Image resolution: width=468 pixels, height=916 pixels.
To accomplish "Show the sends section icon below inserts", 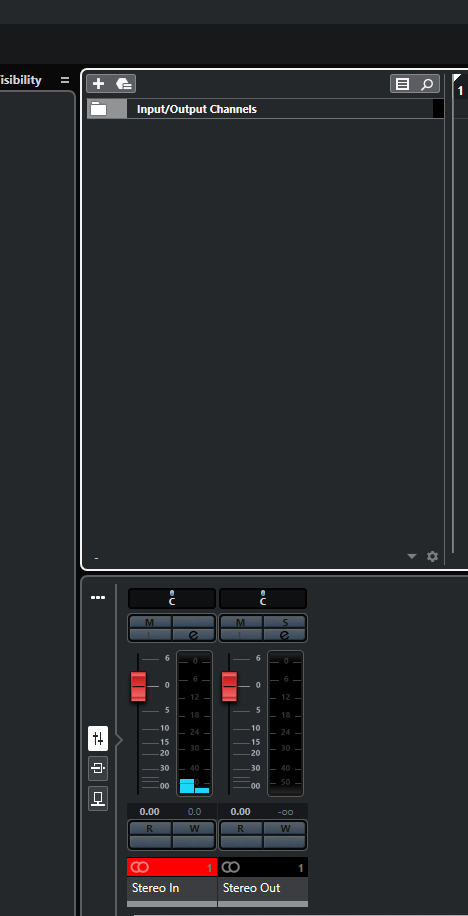I will tap(98, 798).
